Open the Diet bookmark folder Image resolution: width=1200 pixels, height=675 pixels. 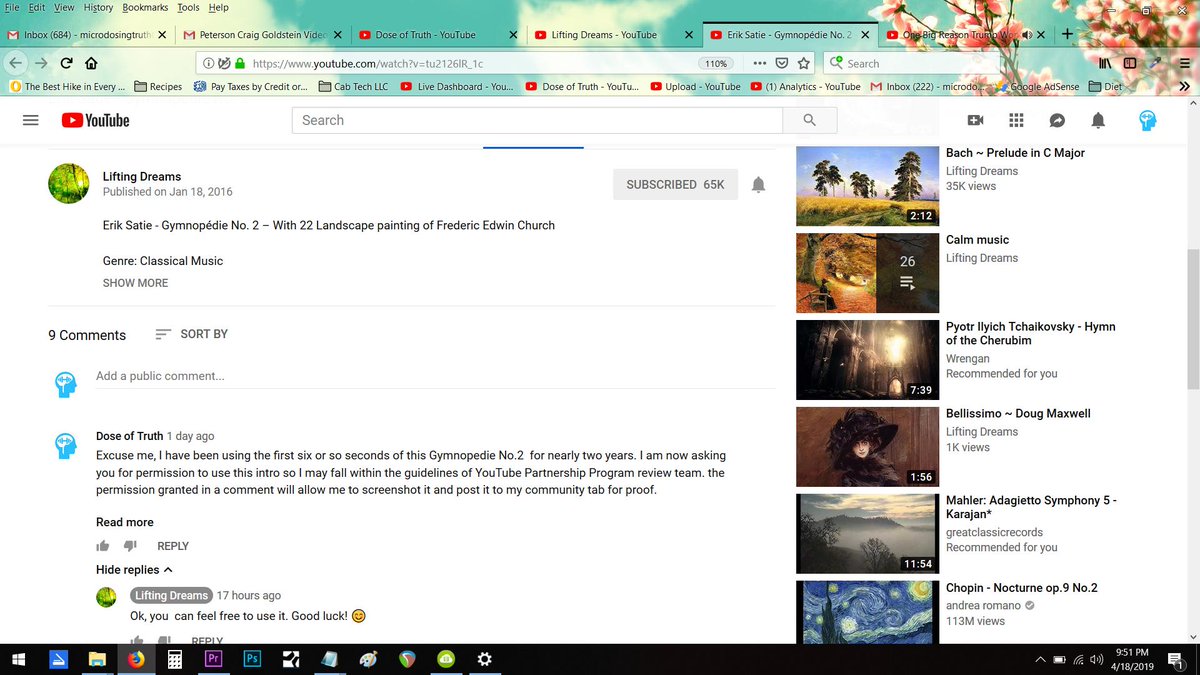click(1105, 87)
